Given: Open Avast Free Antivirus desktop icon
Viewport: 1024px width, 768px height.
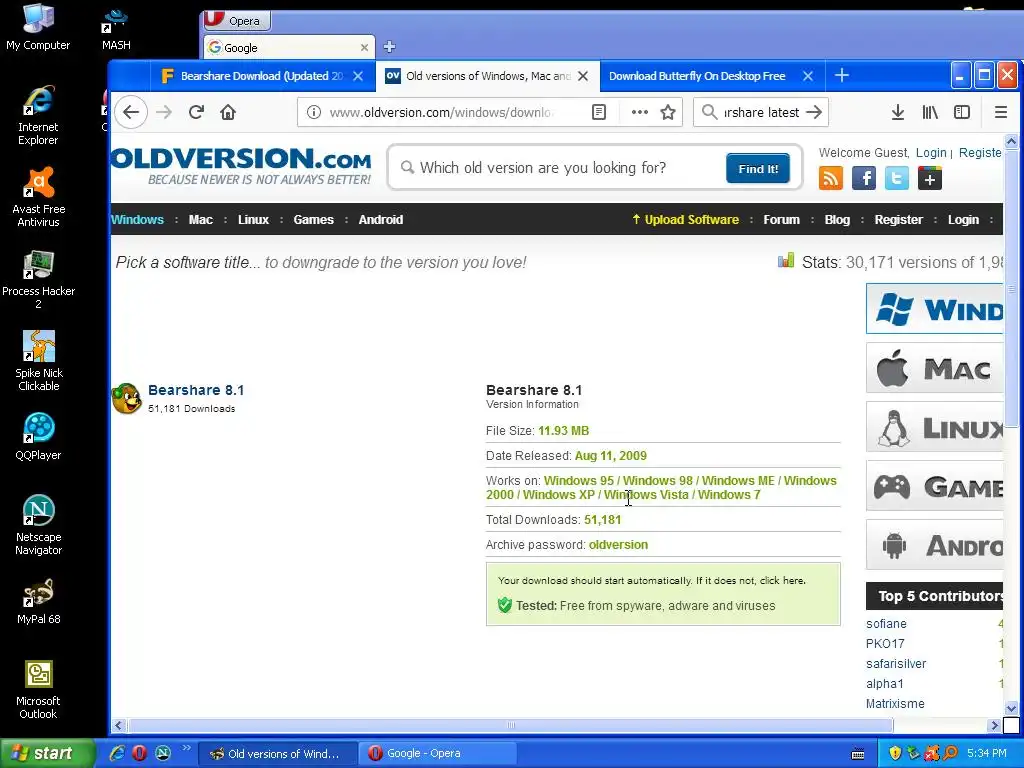Looking at the screenshot, I should (39, 197).
